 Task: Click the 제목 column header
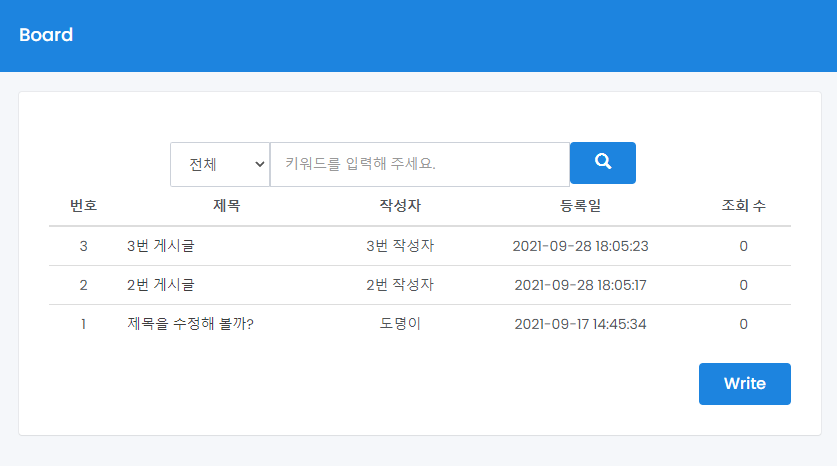click(227, 206)
